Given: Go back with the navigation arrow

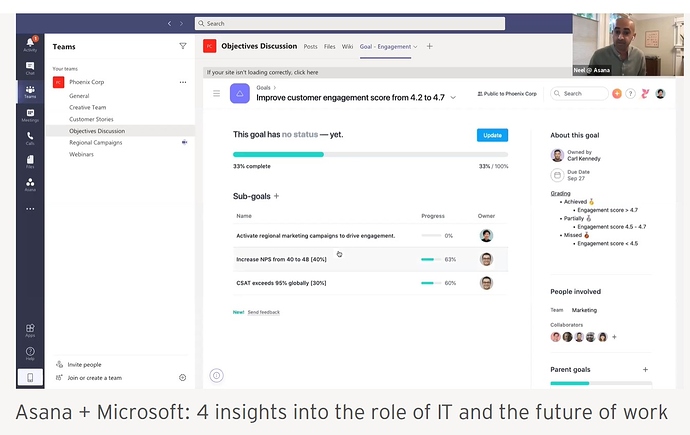Looking at the screenshot, I should coord(169,23).
